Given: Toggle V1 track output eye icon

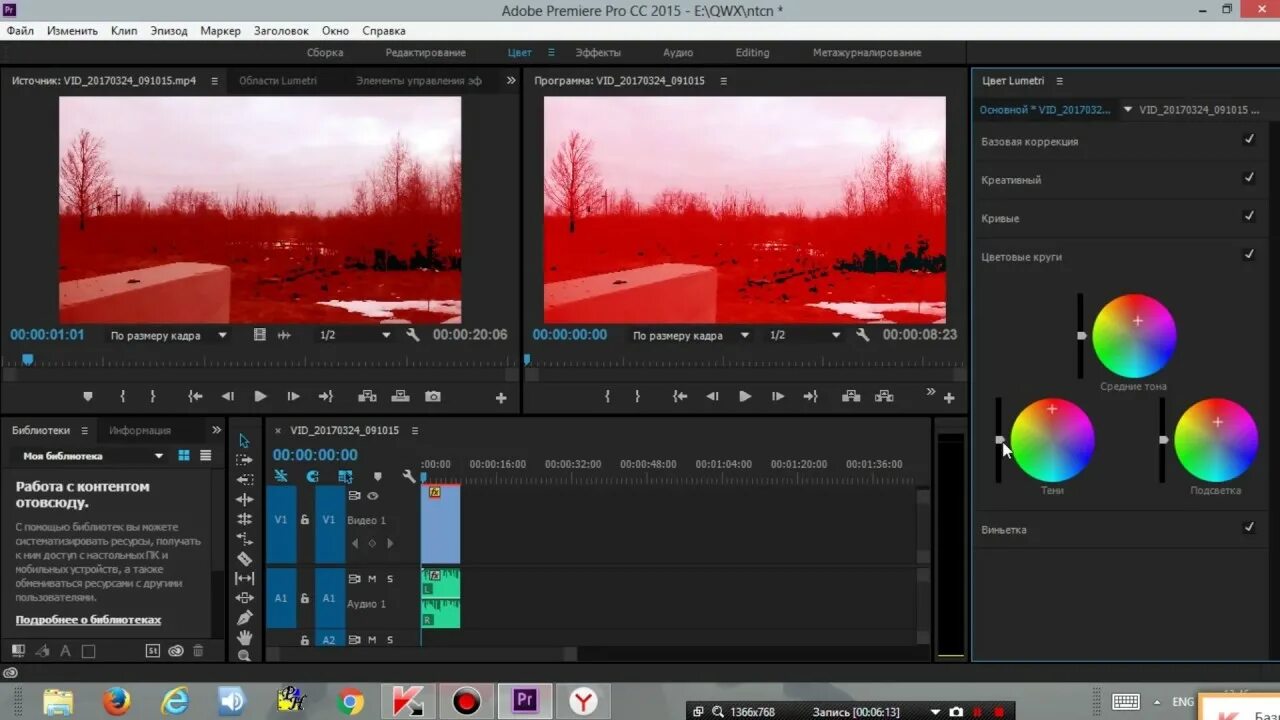Looking at the screenshot, I should tap(373, 496).
